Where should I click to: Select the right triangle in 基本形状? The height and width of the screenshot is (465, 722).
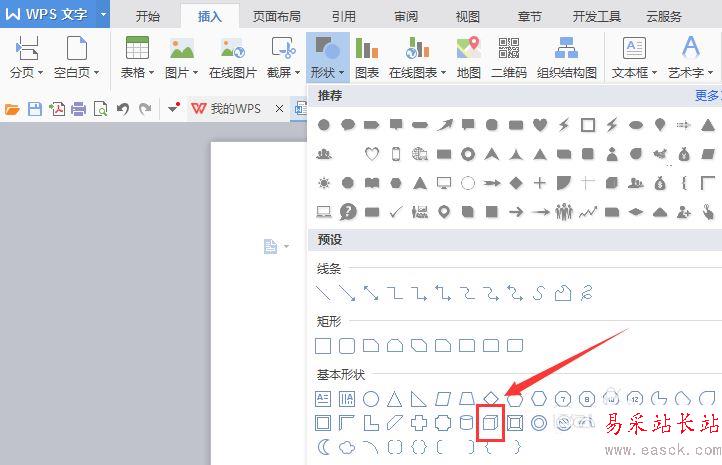[x=419, y=399]
